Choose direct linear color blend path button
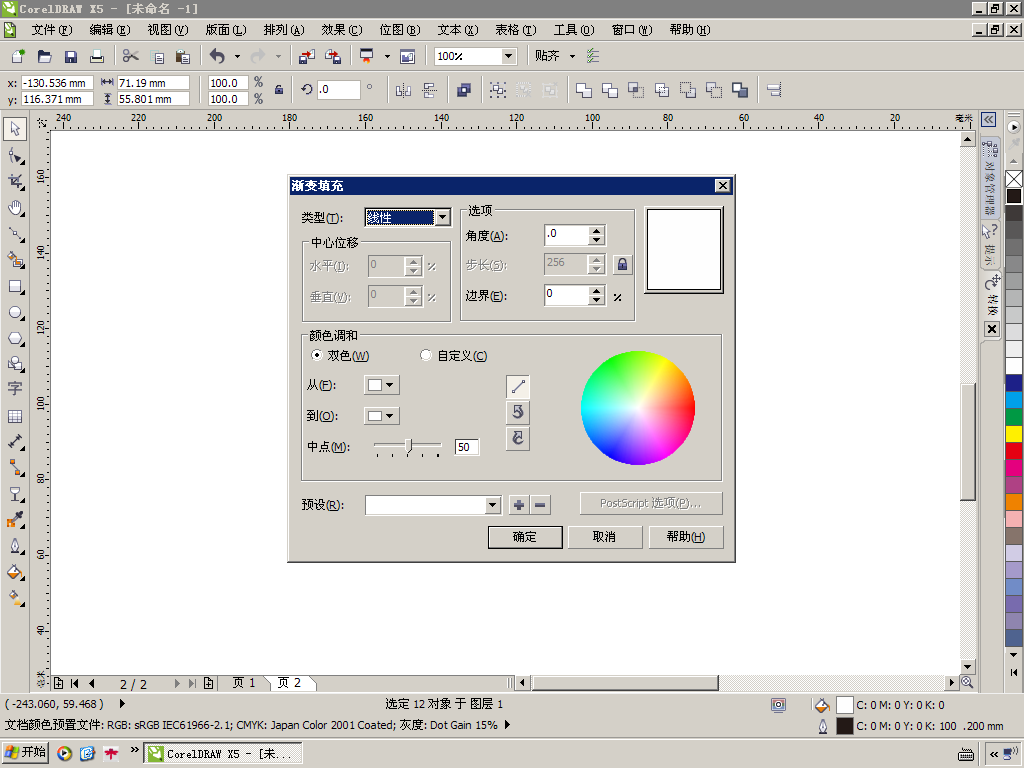The width and height of the screenshot is (1024, 768). click(x=518, y=387)
